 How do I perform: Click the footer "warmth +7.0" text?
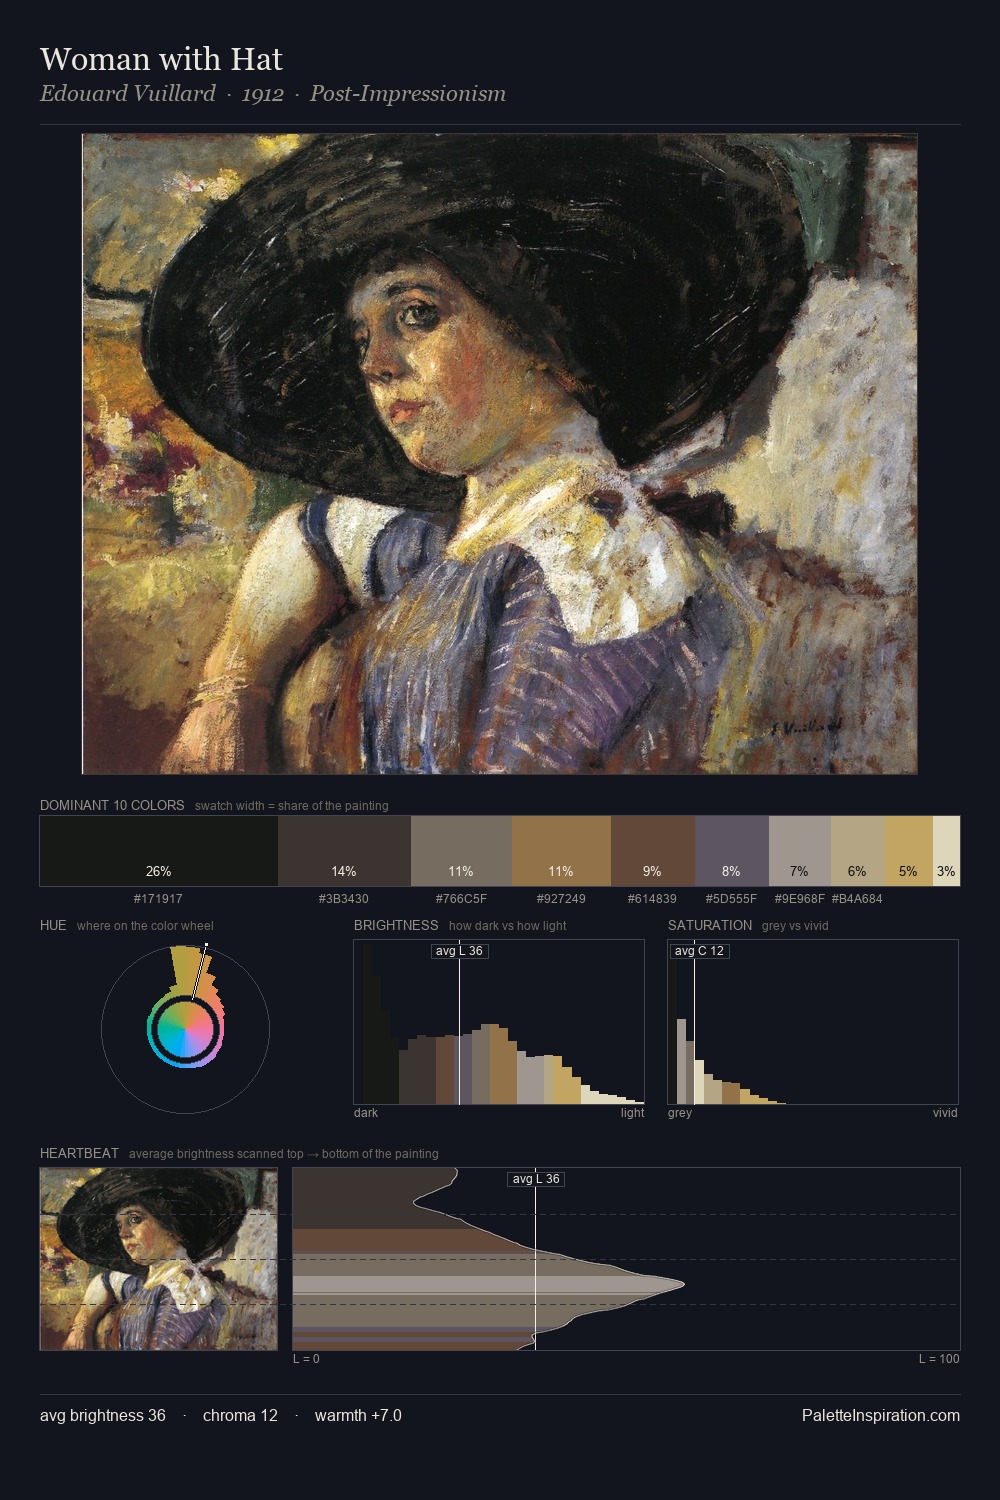point(358,1415)
